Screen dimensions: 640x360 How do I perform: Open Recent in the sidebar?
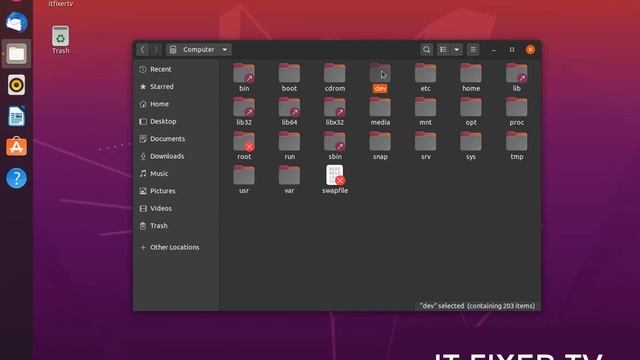click(176, 69)
